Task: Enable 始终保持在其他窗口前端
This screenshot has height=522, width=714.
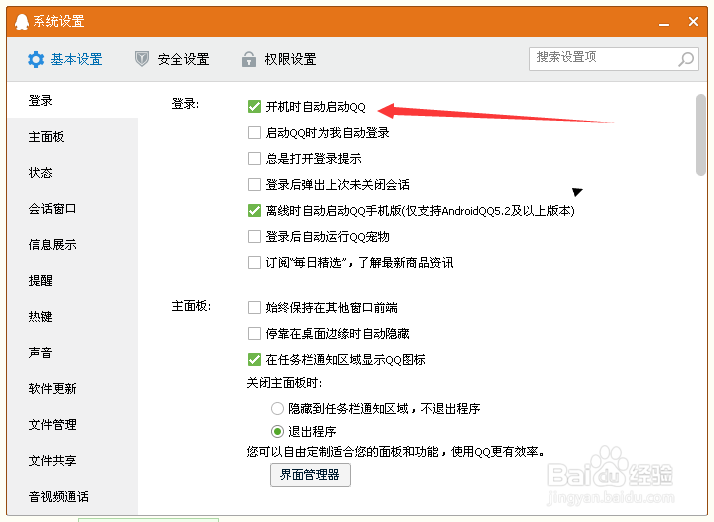Action: pyautogui.click(x=254, y=307)
